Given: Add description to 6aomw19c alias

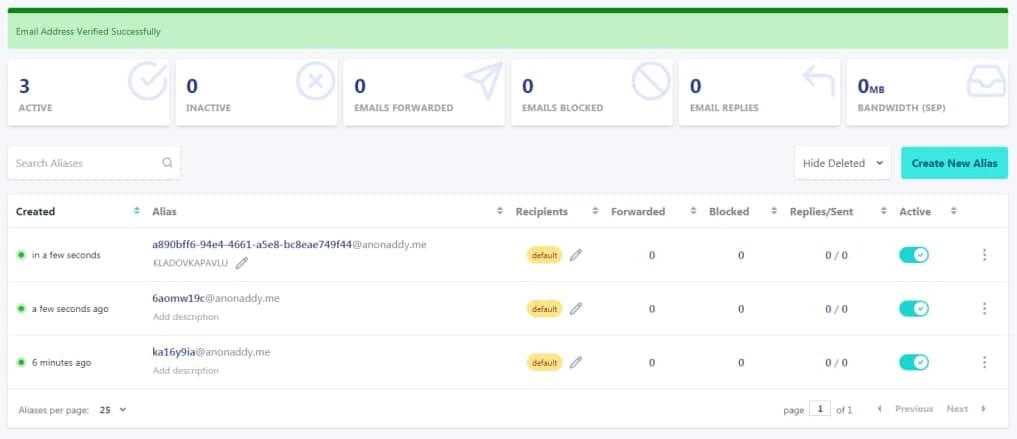Looking at the screenshot, I should [185, 317].
